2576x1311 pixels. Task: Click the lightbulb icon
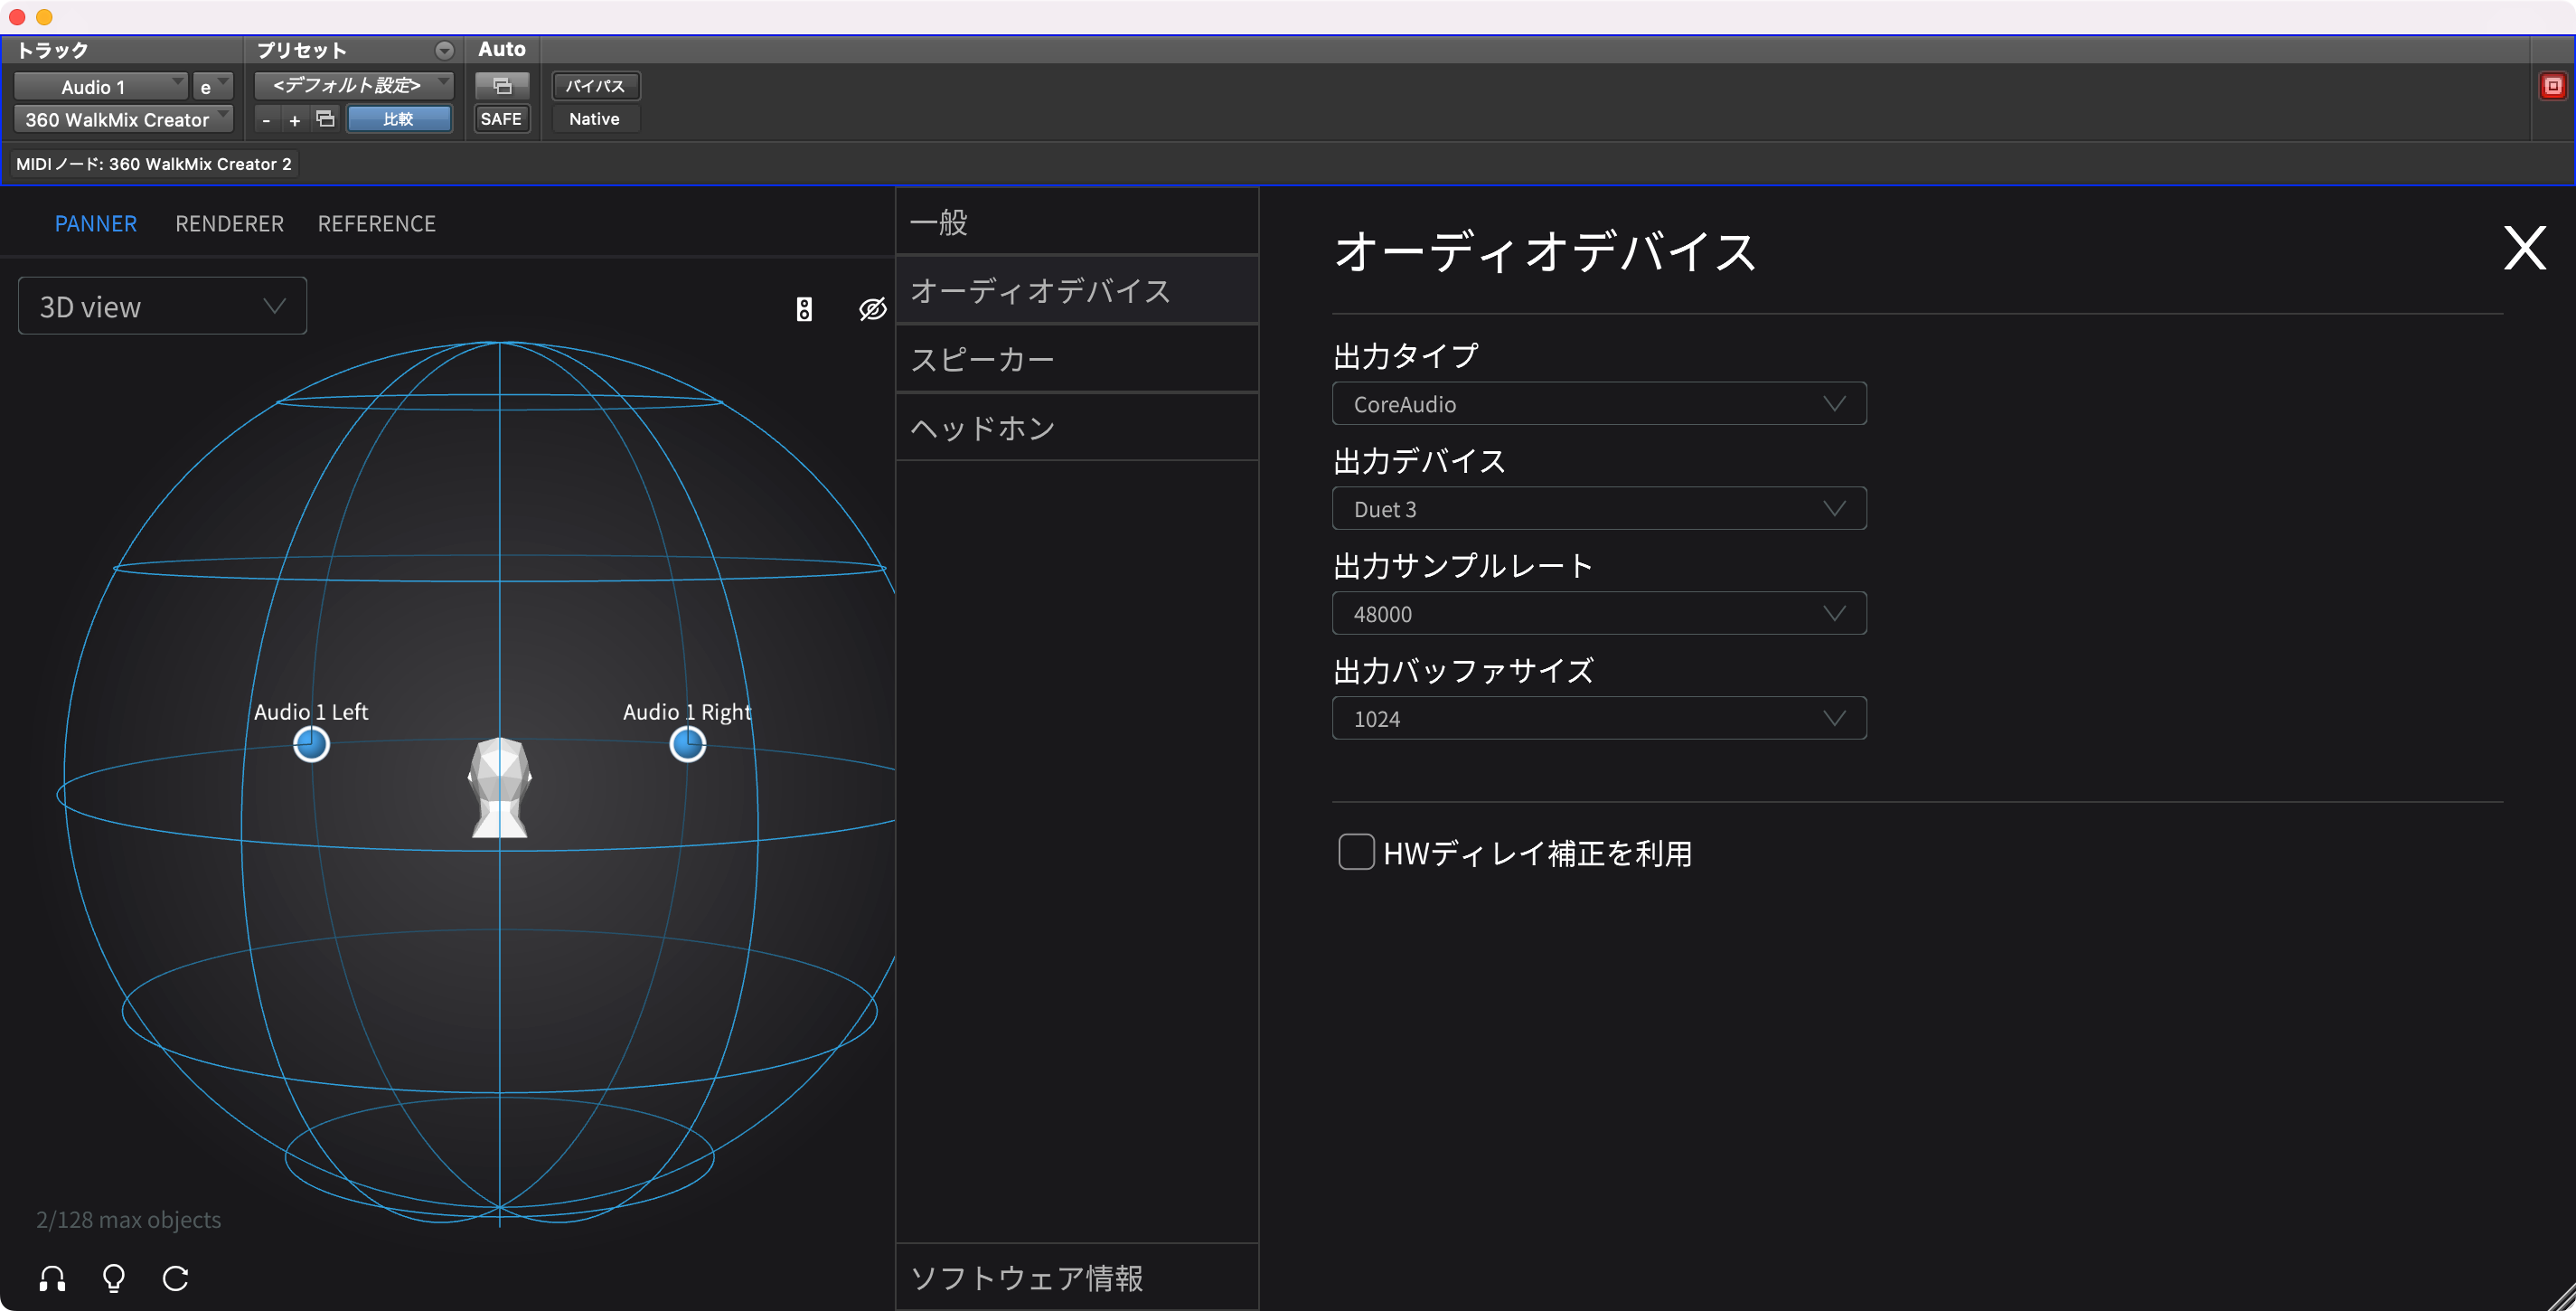(x=114, y=1278)
